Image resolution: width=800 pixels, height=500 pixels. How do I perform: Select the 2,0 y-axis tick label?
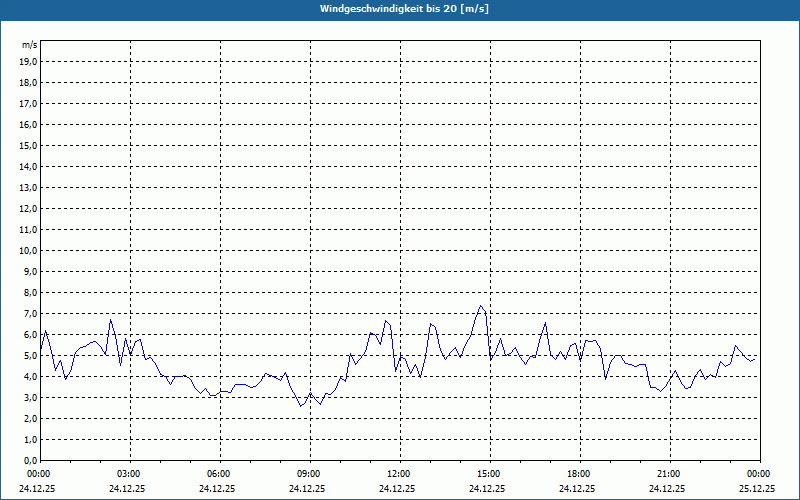coord(29,418)
